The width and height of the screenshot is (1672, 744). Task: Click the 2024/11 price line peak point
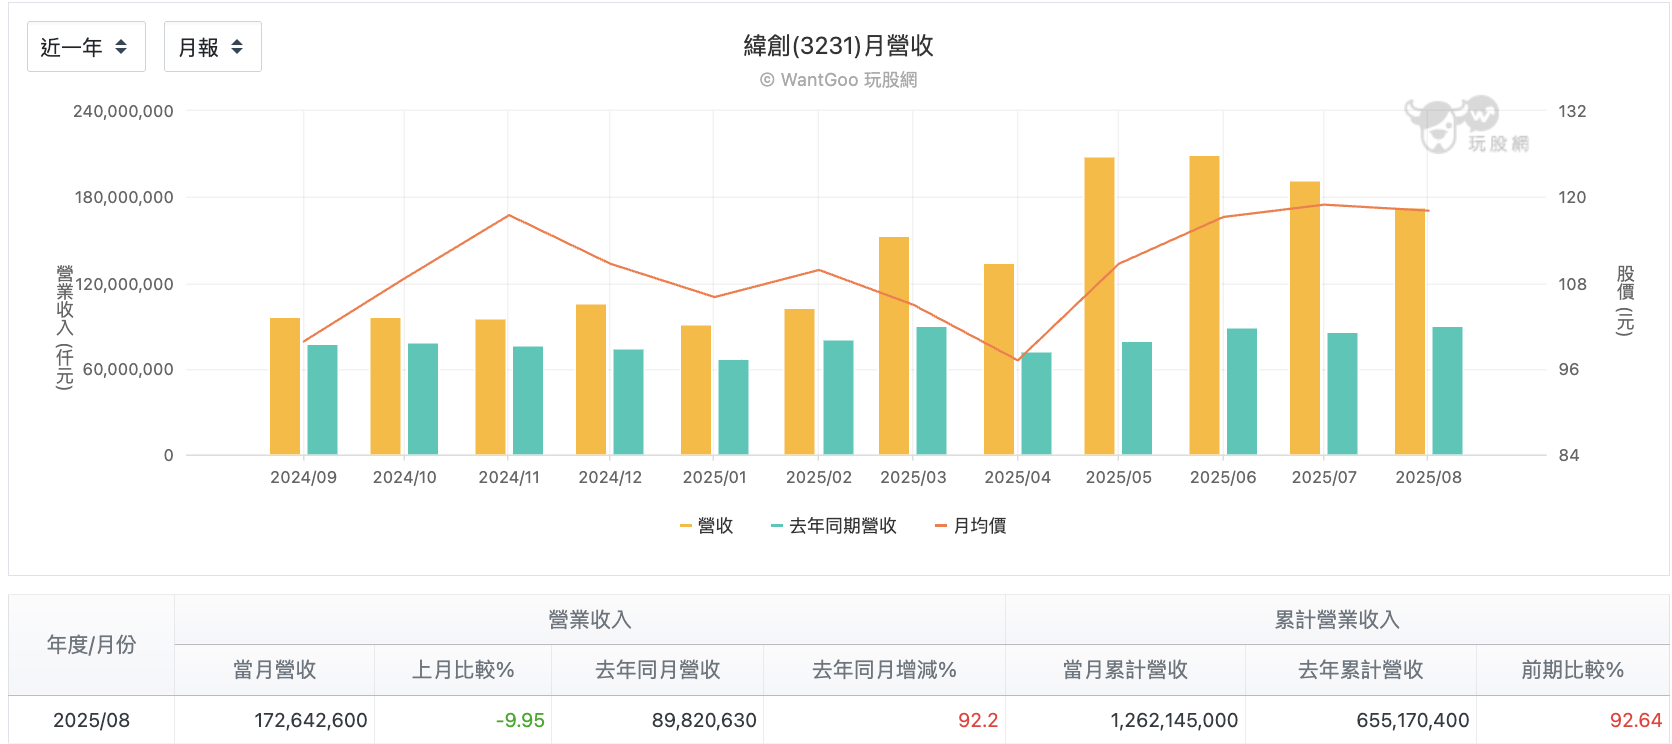pos(509,215)
